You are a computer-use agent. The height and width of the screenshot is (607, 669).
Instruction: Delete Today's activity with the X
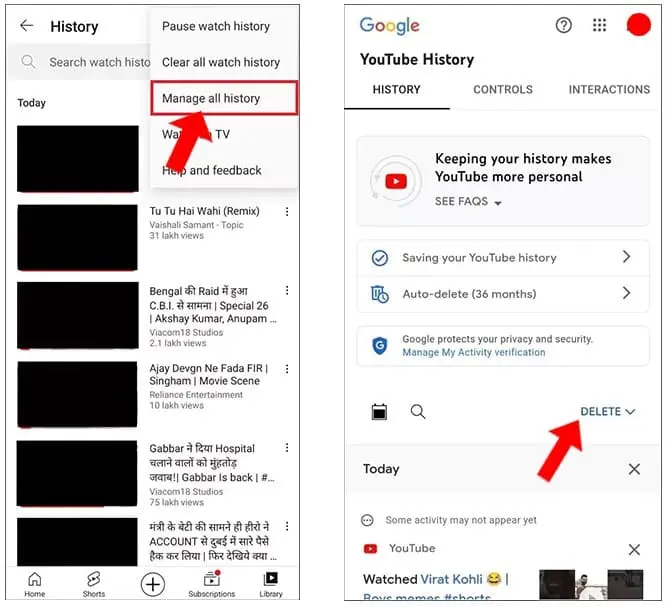634,469
